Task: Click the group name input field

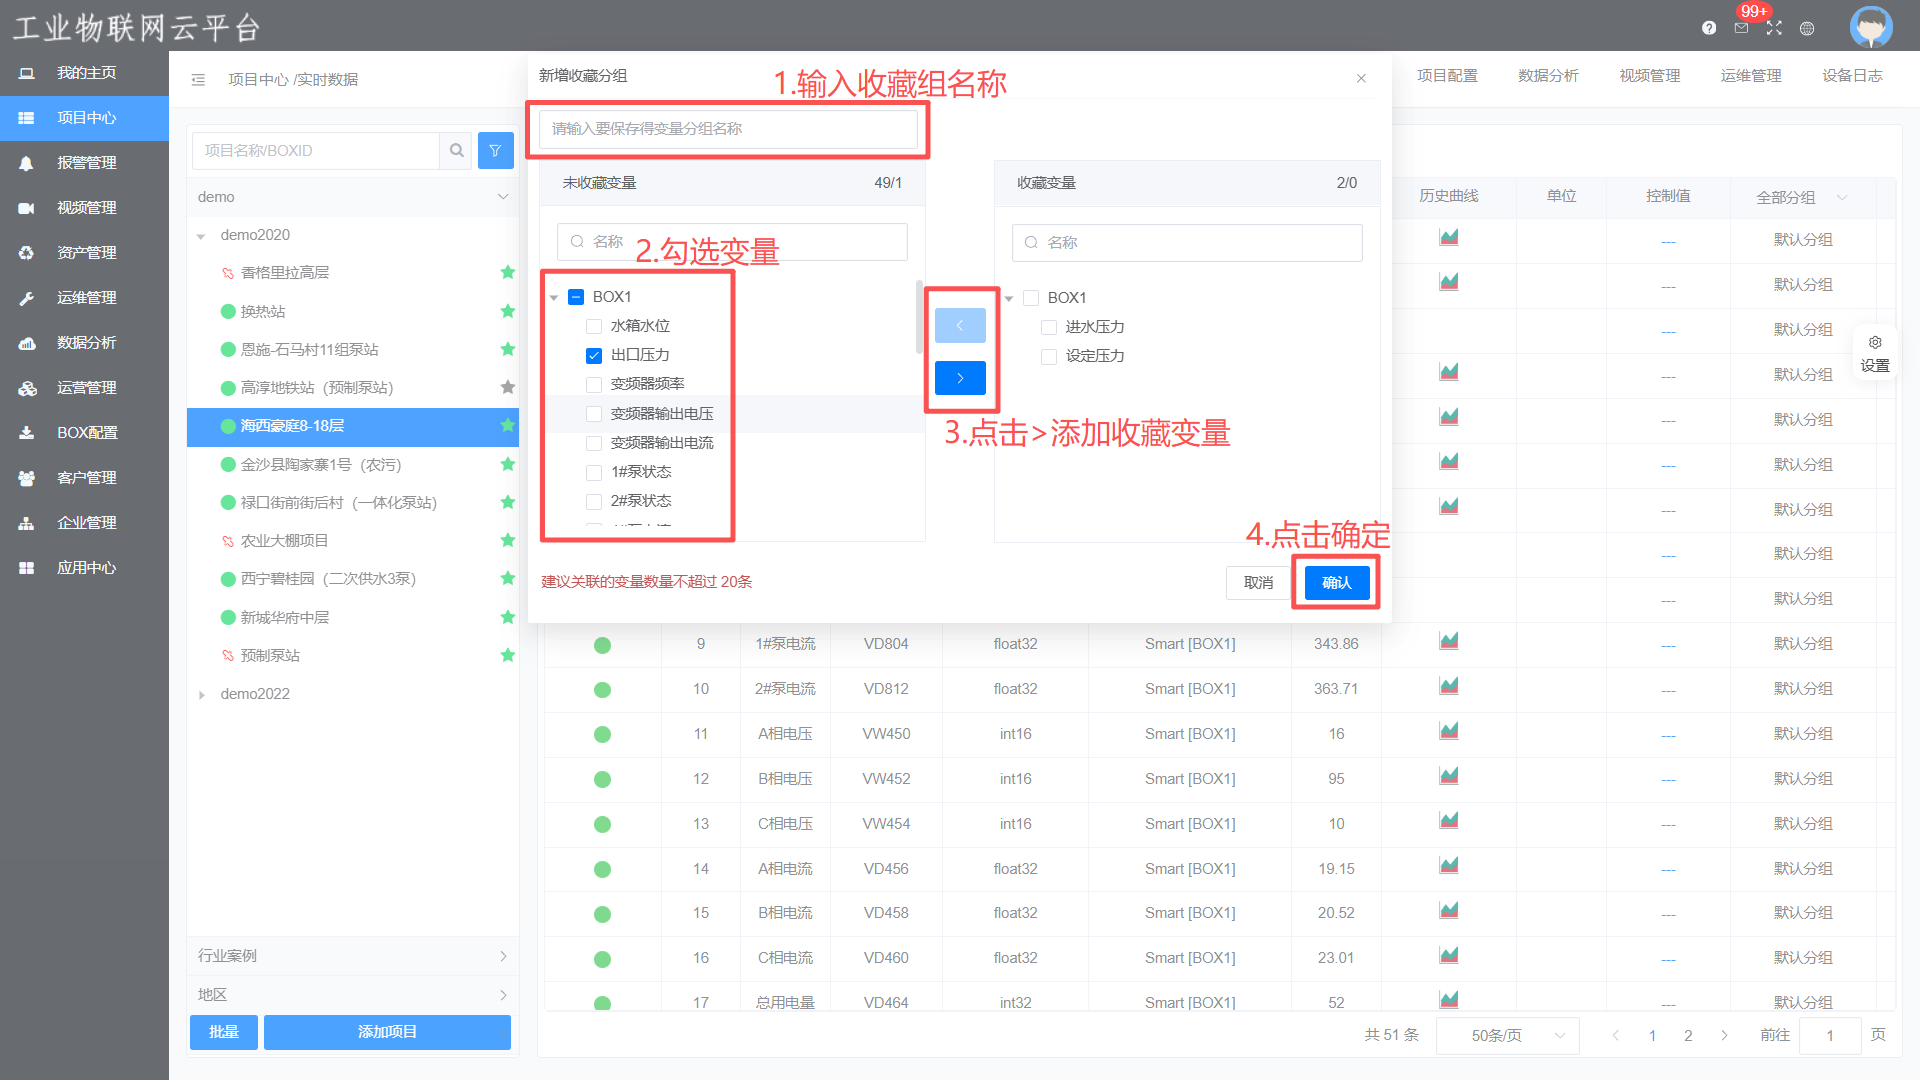Action: [727, 129]
